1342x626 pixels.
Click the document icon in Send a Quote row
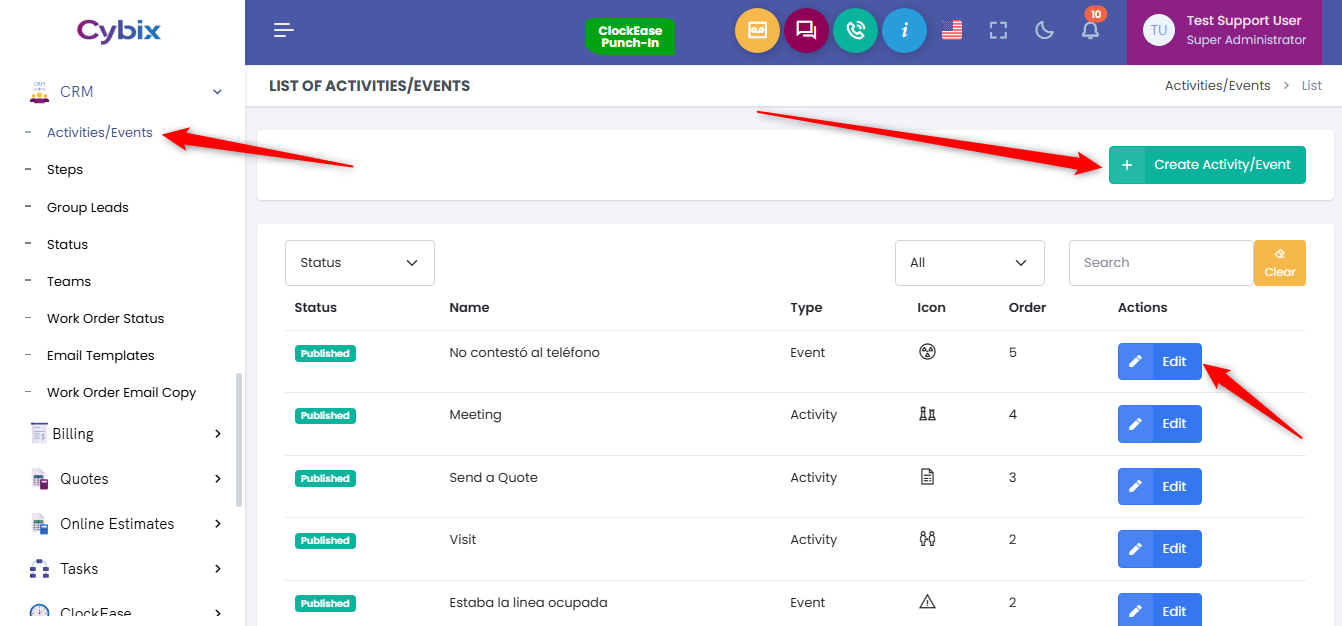point(927,477)
